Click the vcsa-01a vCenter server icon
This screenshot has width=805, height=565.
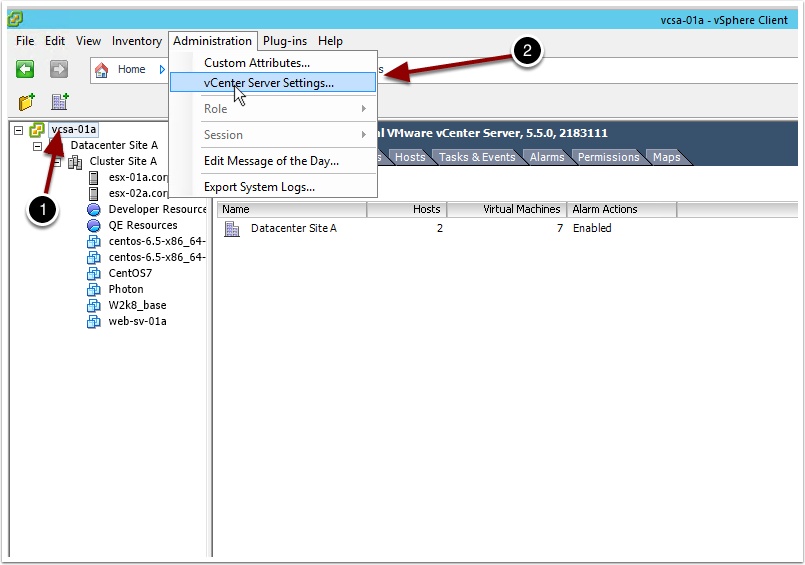coord(37,130)
